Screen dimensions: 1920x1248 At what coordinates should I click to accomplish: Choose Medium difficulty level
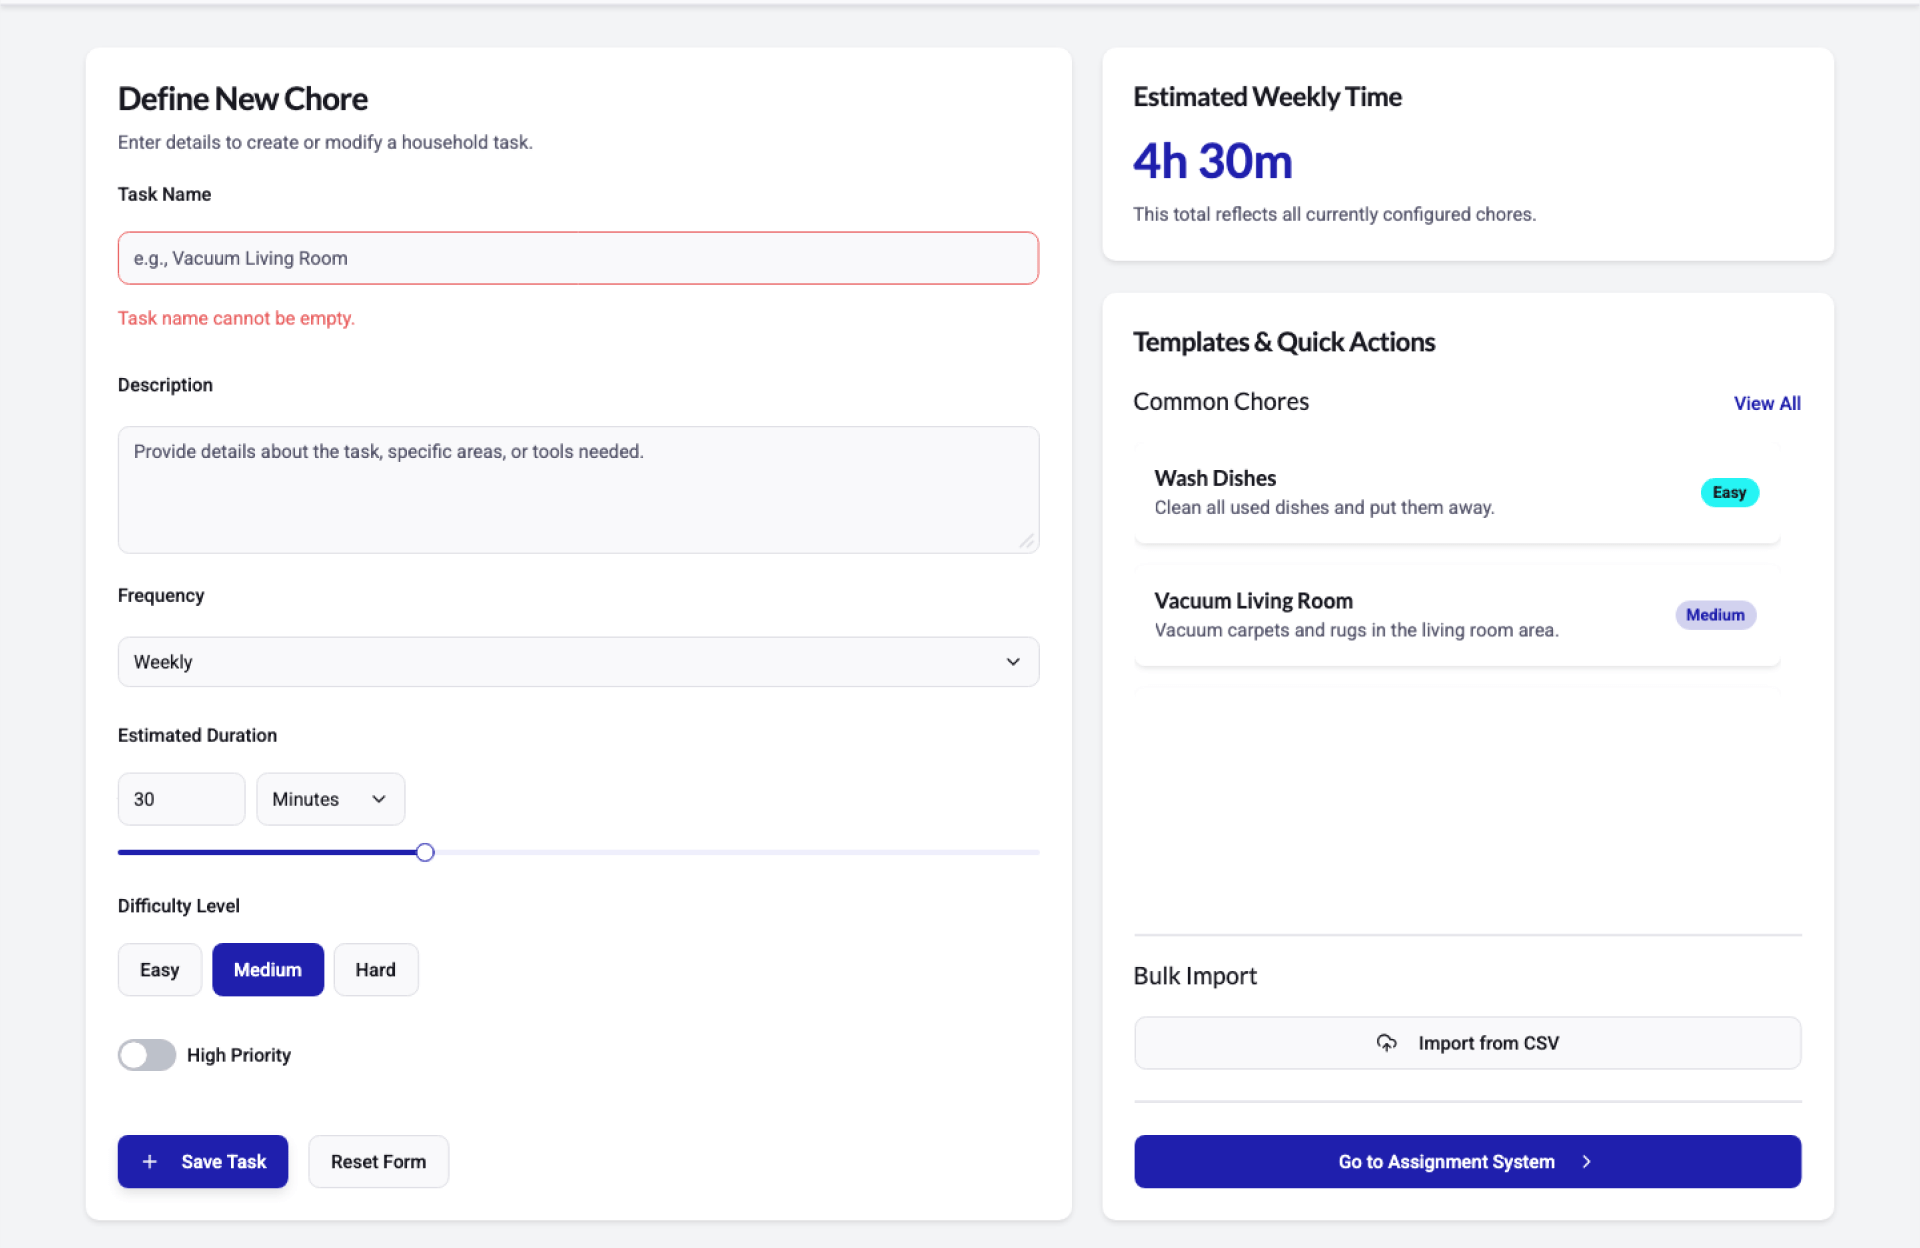coord(267,970)
